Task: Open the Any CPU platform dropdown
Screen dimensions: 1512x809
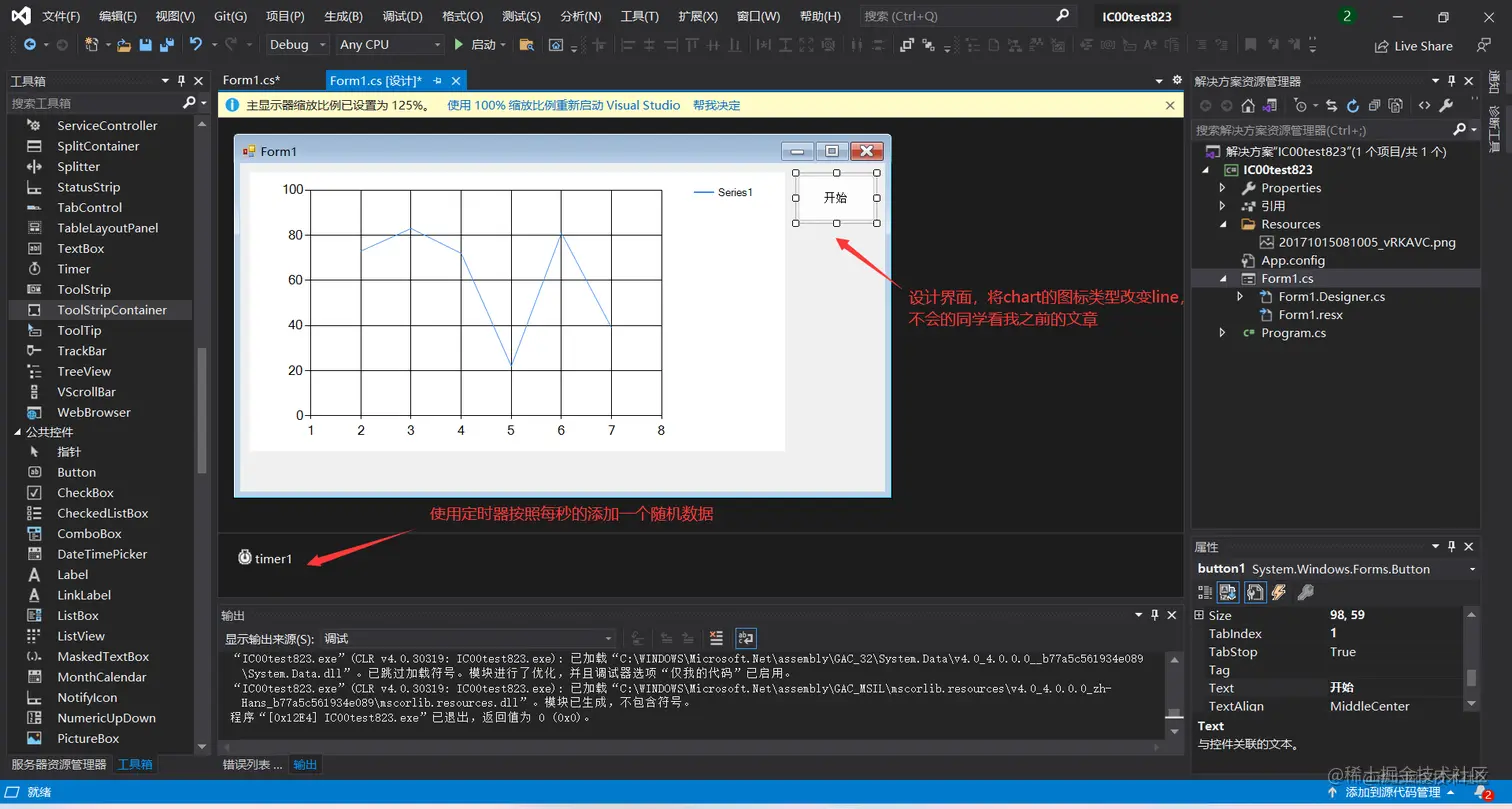Action: 390,45
